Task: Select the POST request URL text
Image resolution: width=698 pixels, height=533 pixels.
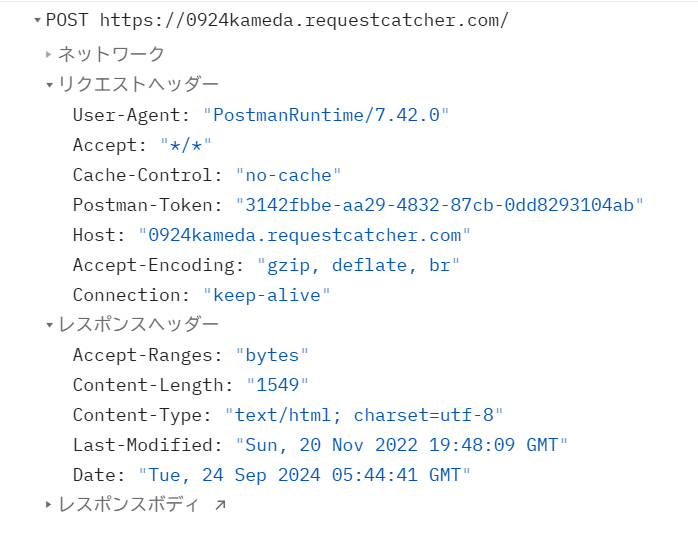Action: [304, 20]
